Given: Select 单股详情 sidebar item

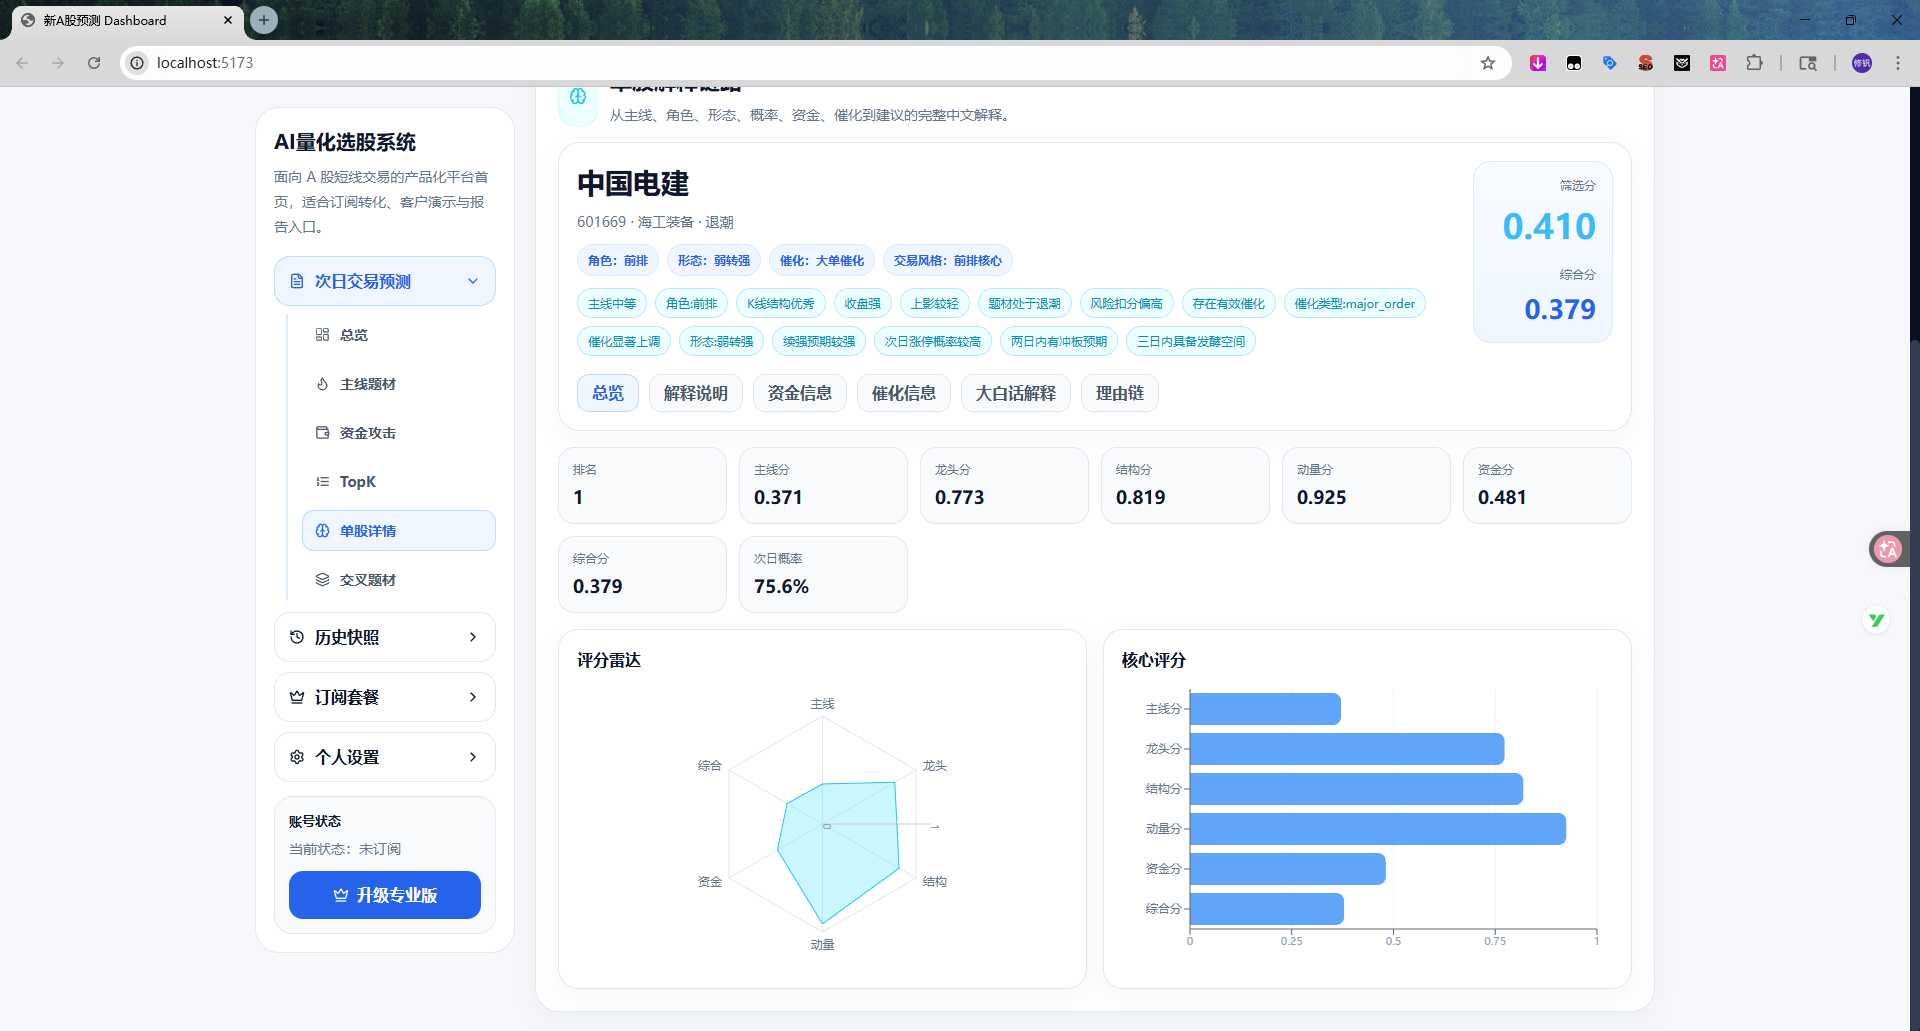Looking at the screenshot, I should [399, 531].
